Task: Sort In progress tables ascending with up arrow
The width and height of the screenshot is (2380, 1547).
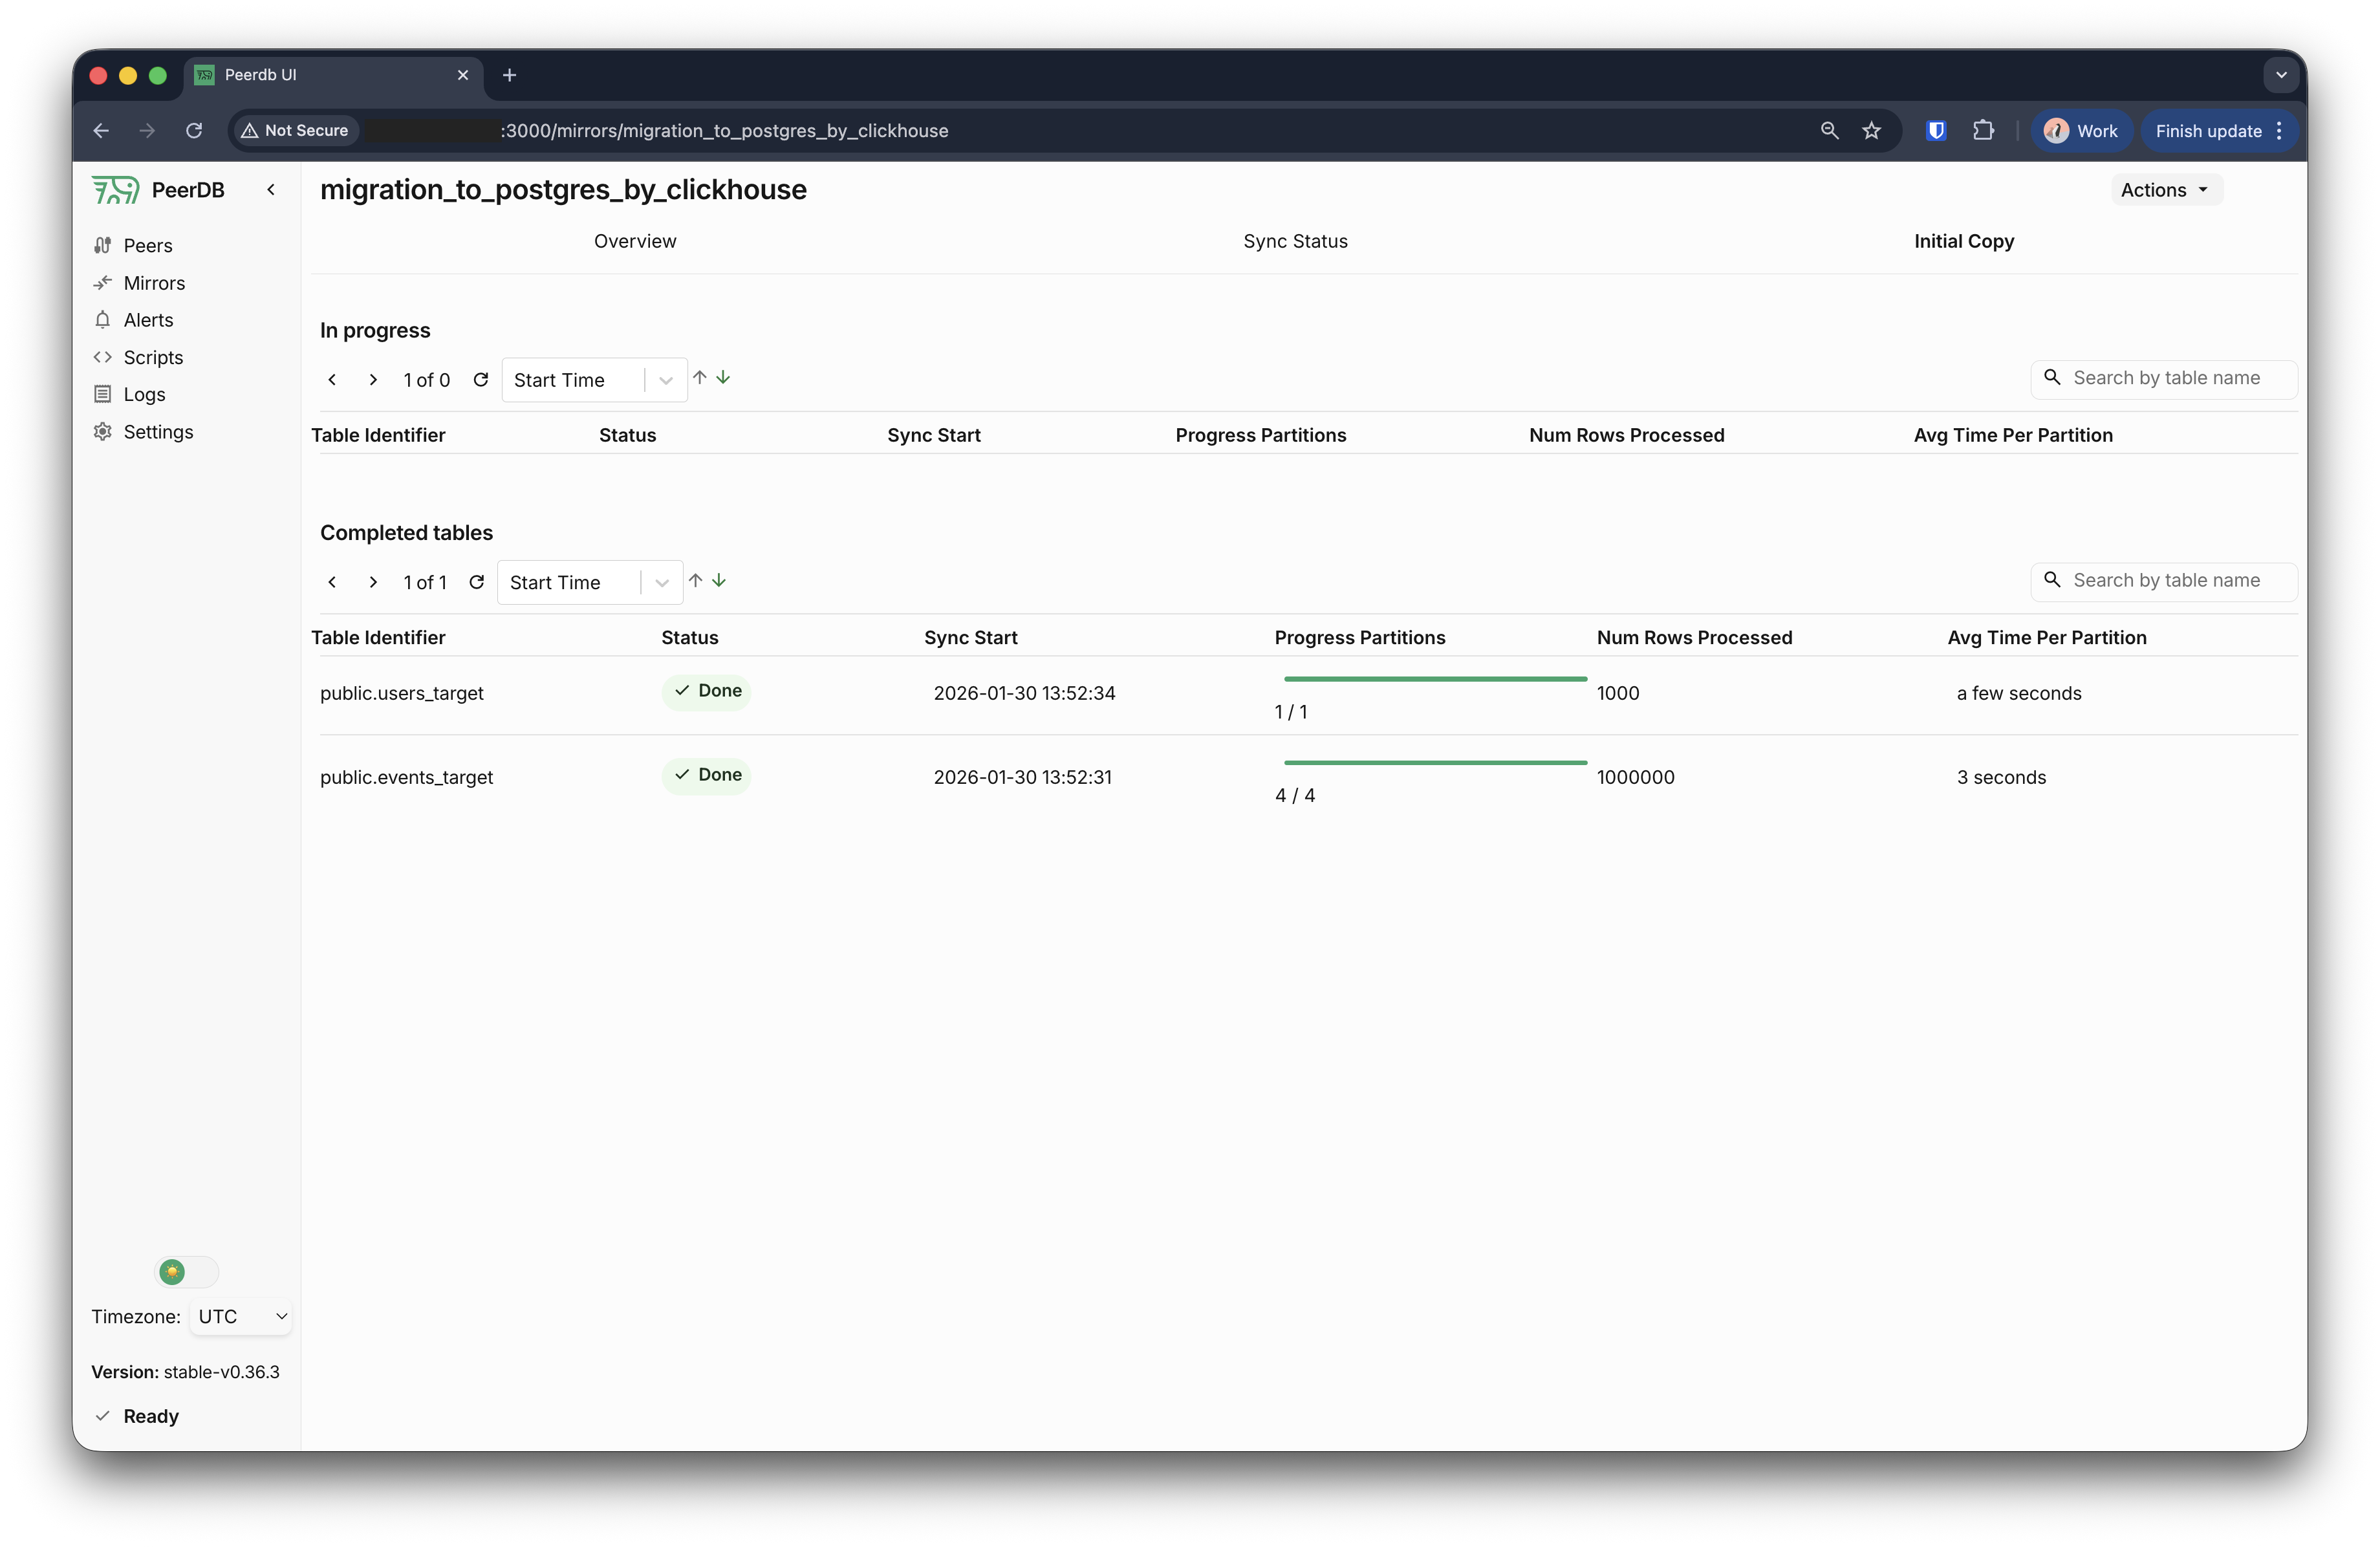Action: pyautogui.click(x=700, y=378)
